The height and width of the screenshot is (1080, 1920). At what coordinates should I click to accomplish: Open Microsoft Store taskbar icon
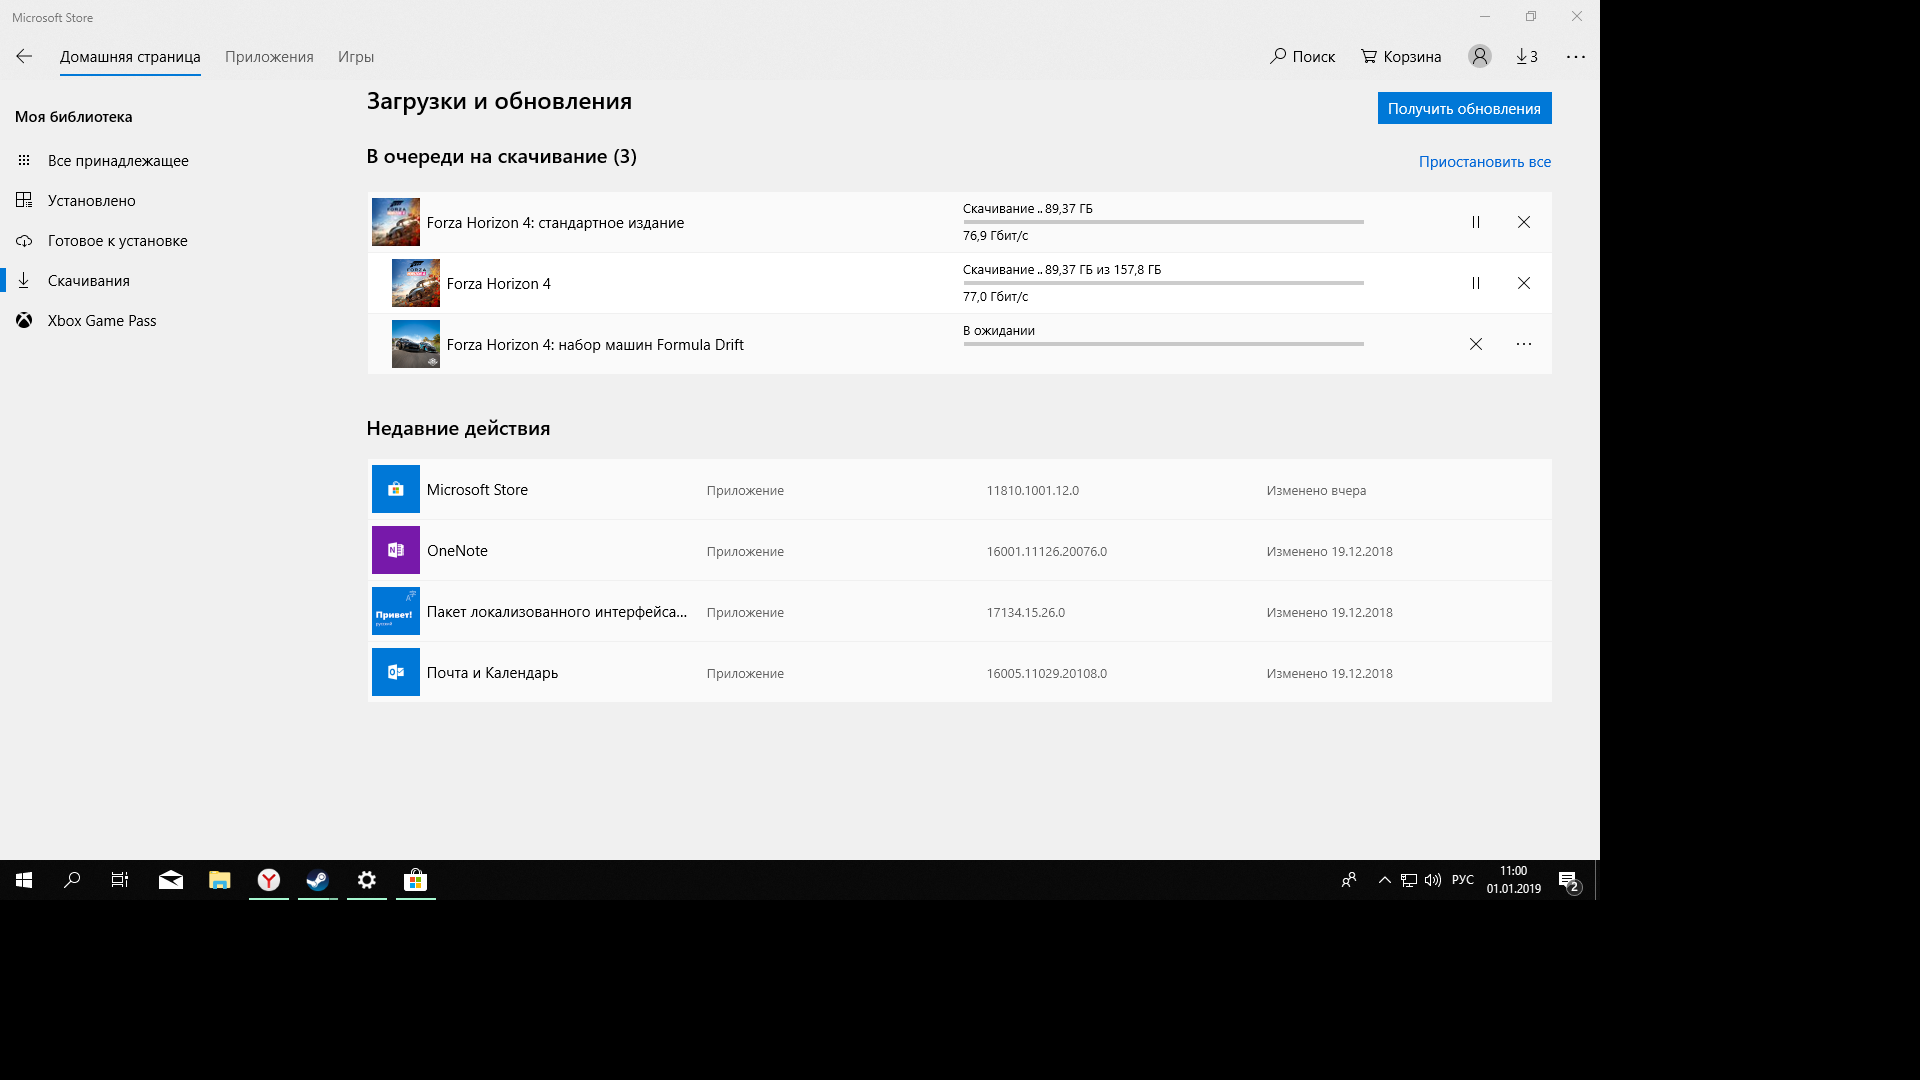pos(416,880)
